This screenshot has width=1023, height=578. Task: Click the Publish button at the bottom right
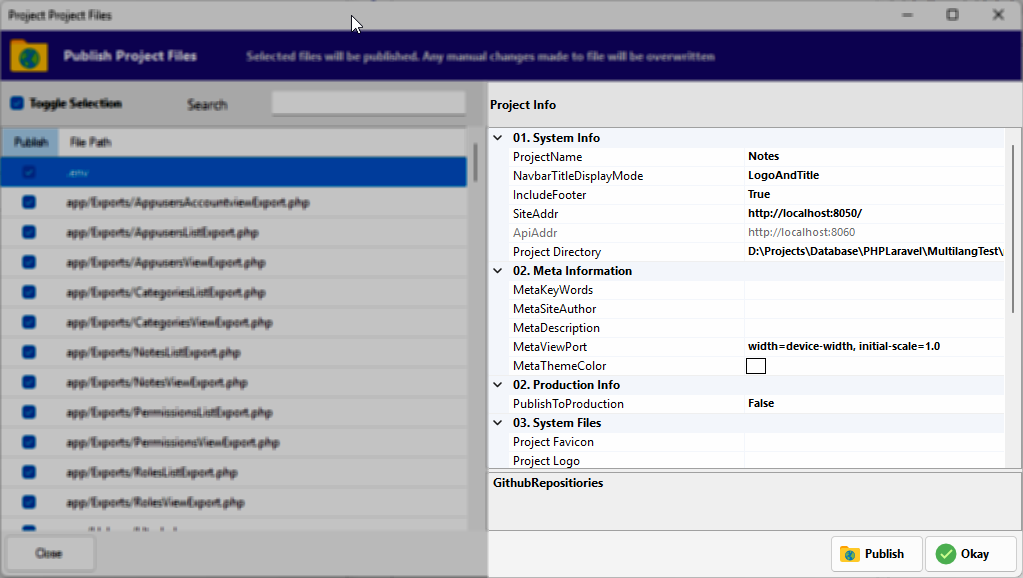(x=876, y=554)
